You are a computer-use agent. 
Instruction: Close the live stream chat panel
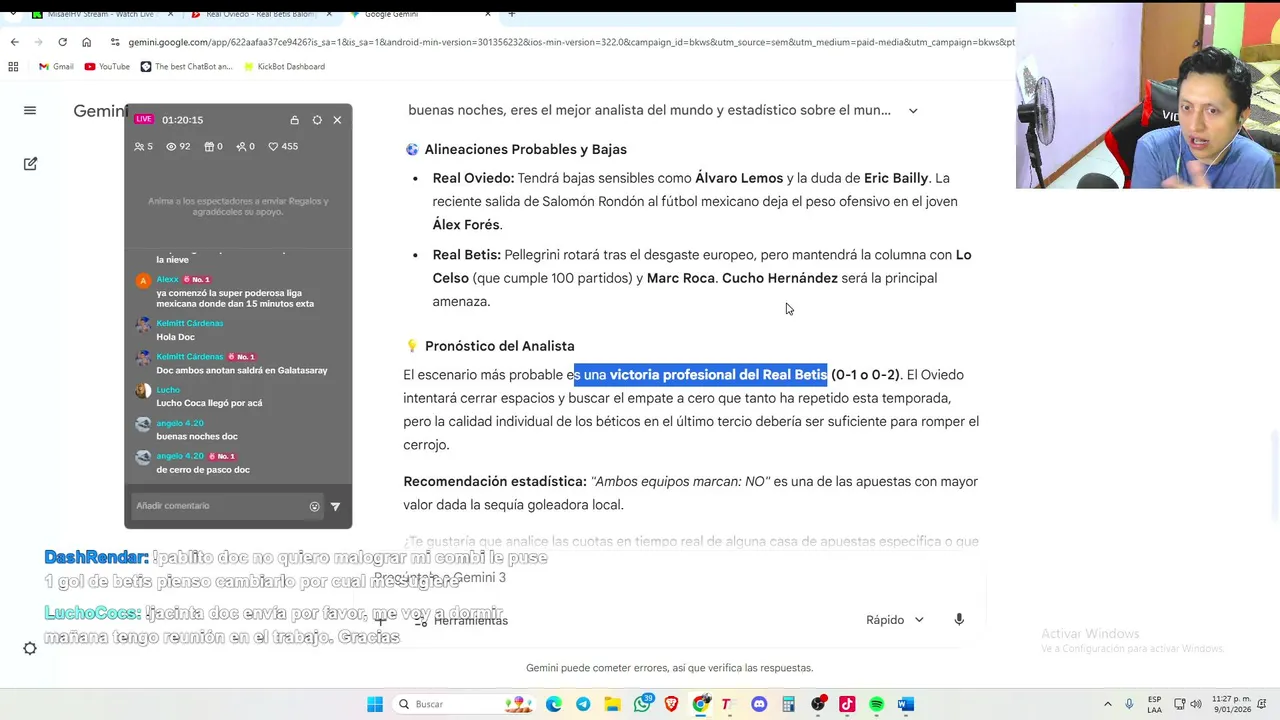(x=337, y=120)
